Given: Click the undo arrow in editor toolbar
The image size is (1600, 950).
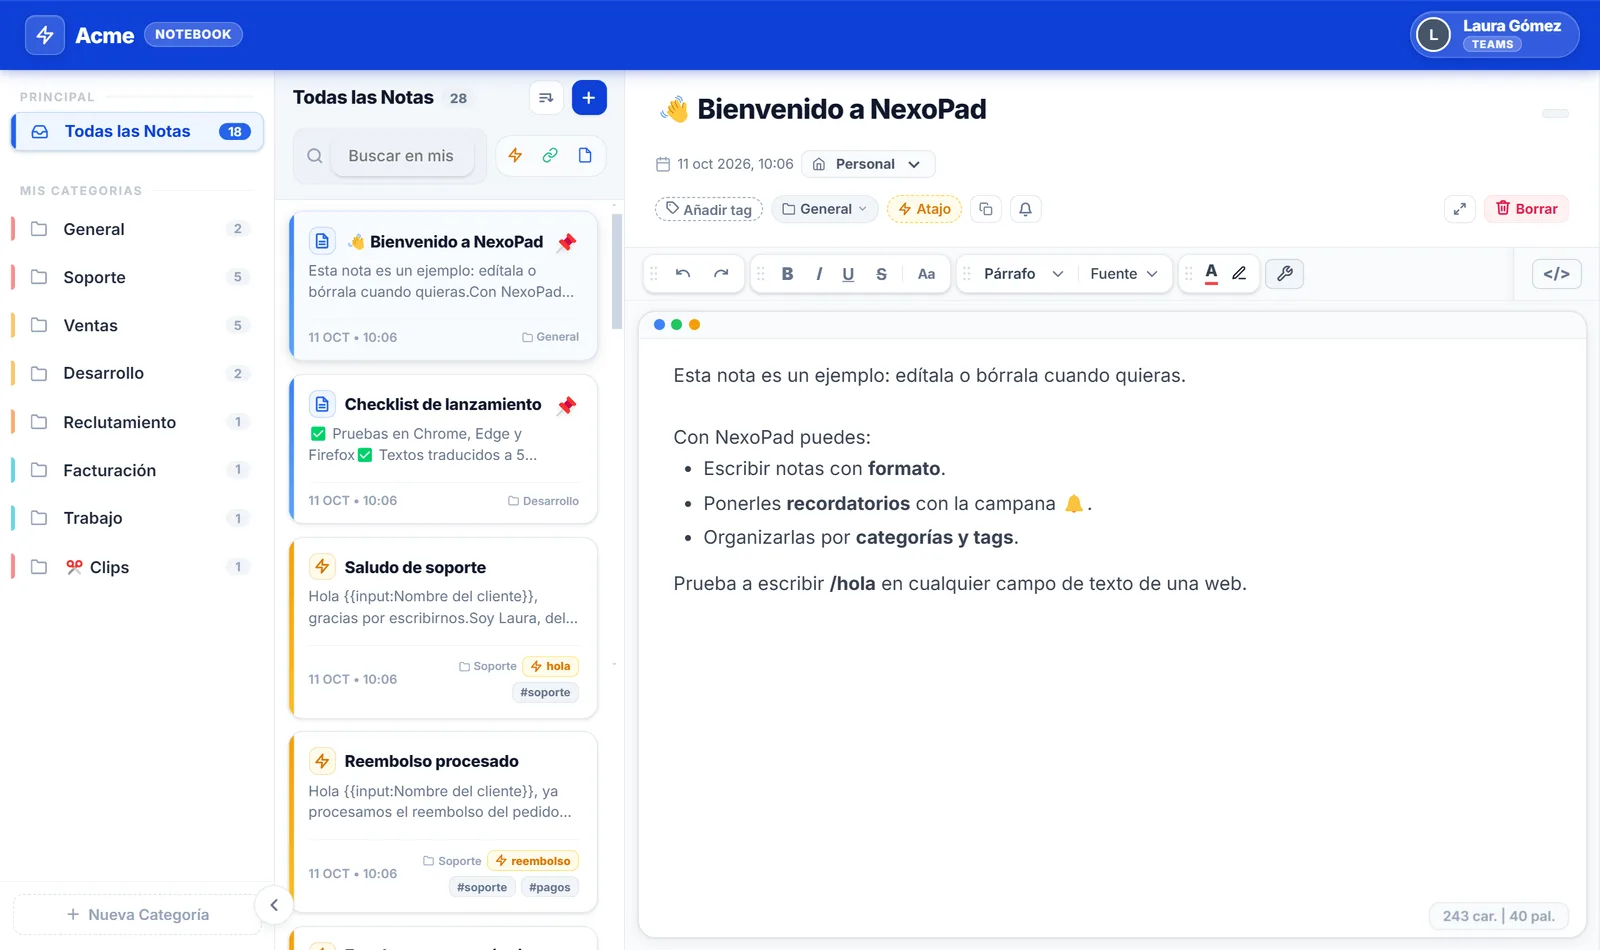Looking at the screenshot, I should (x=683, y=274).
